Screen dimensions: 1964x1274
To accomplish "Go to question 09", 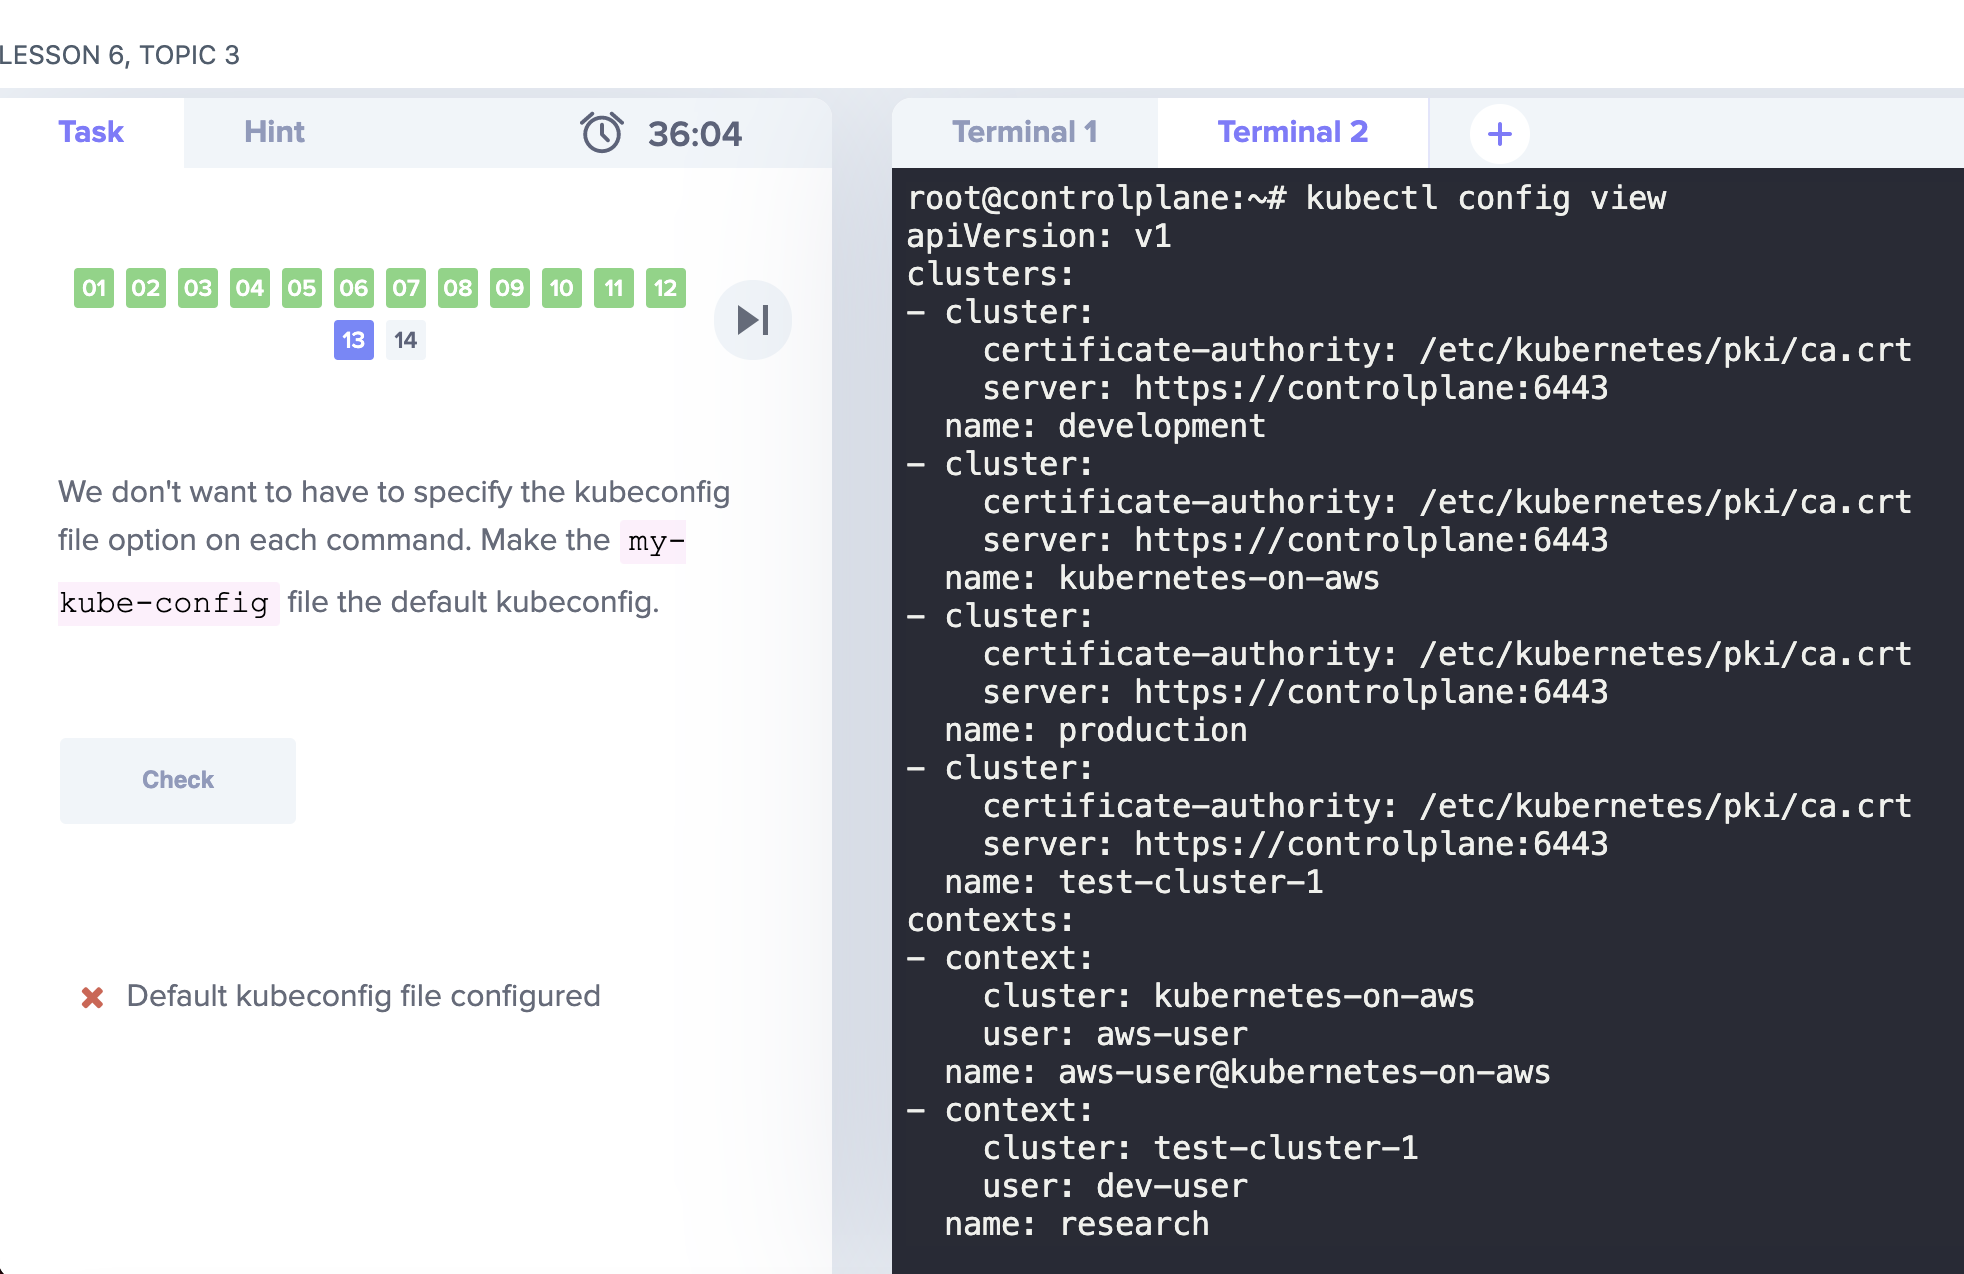I will coord(510,288).
